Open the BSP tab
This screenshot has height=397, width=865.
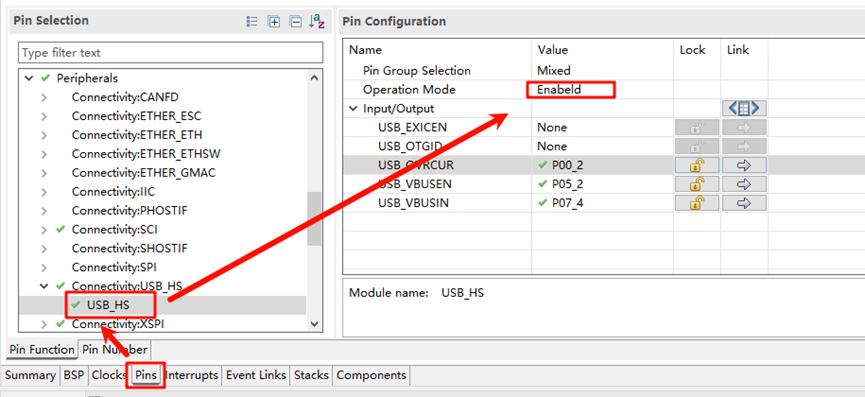(73, 375)
